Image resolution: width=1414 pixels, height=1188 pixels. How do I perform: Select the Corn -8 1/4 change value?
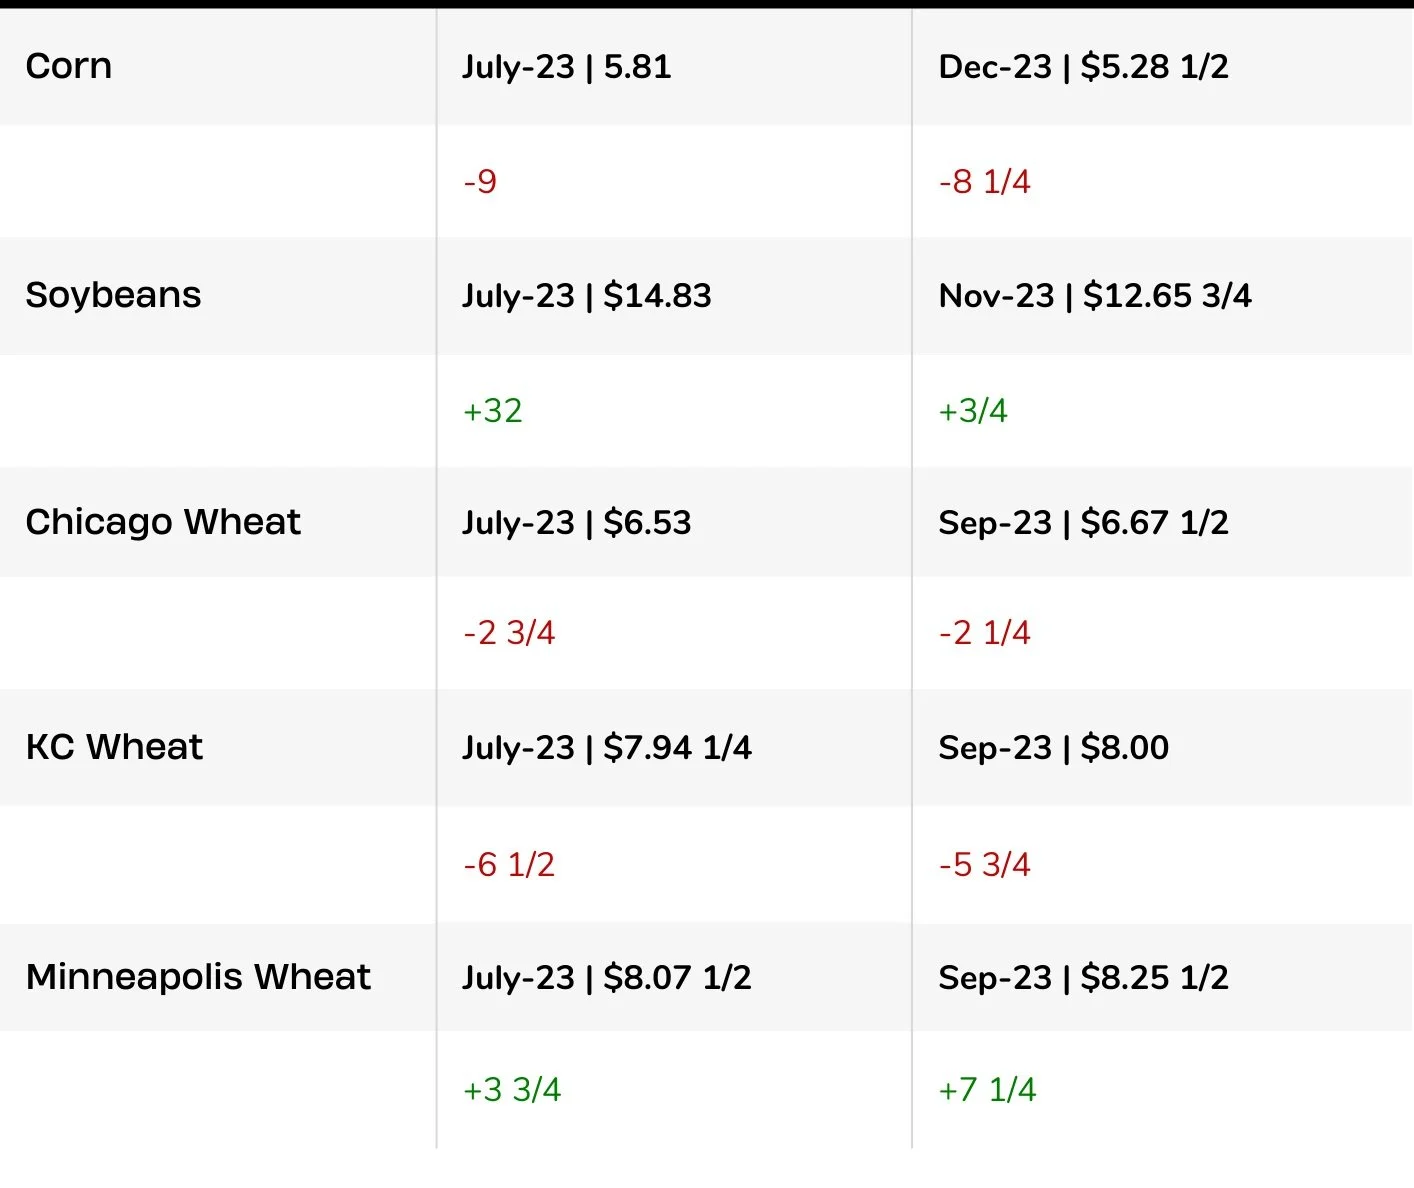984,181
